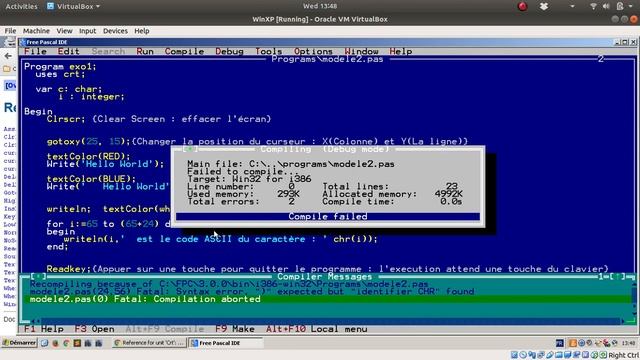Click the VirtualBox shared folders status icon
Image resolution: width=640 pixels, height=360 pixels.
[x=559, y=355]
